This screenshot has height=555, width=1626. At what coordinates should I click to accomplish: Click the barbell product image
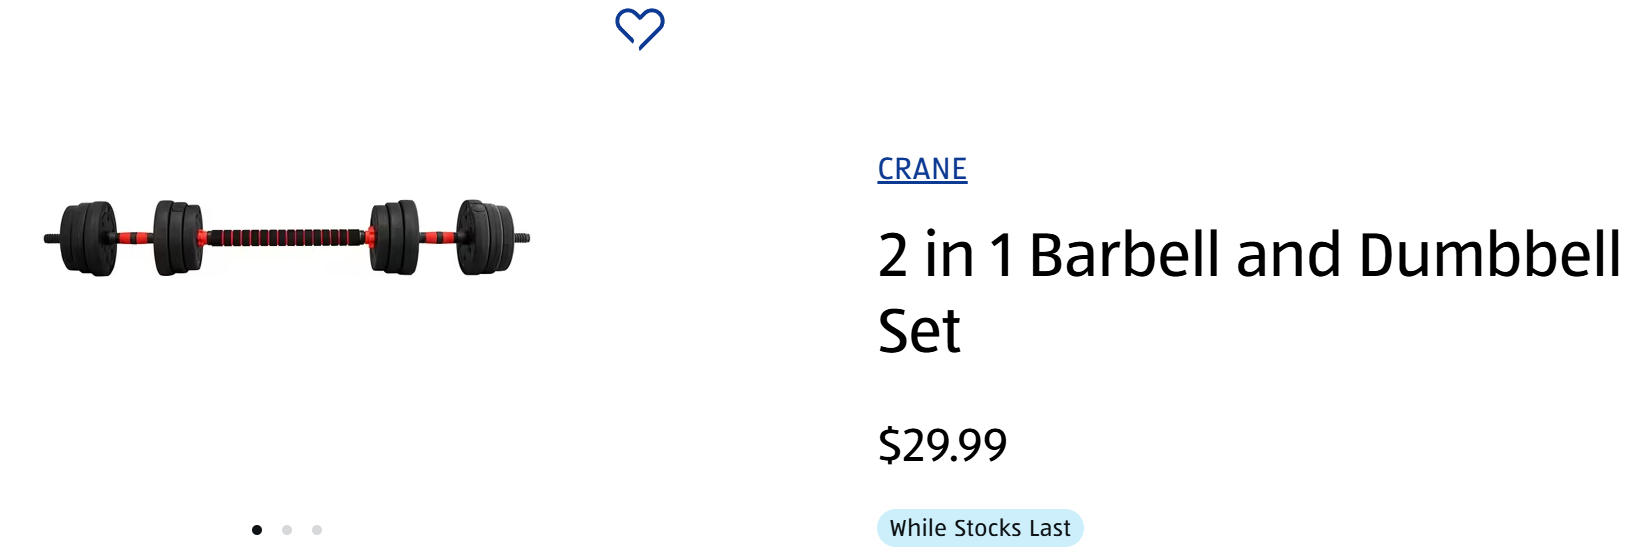pyautogui.click(x=287, y=238)
